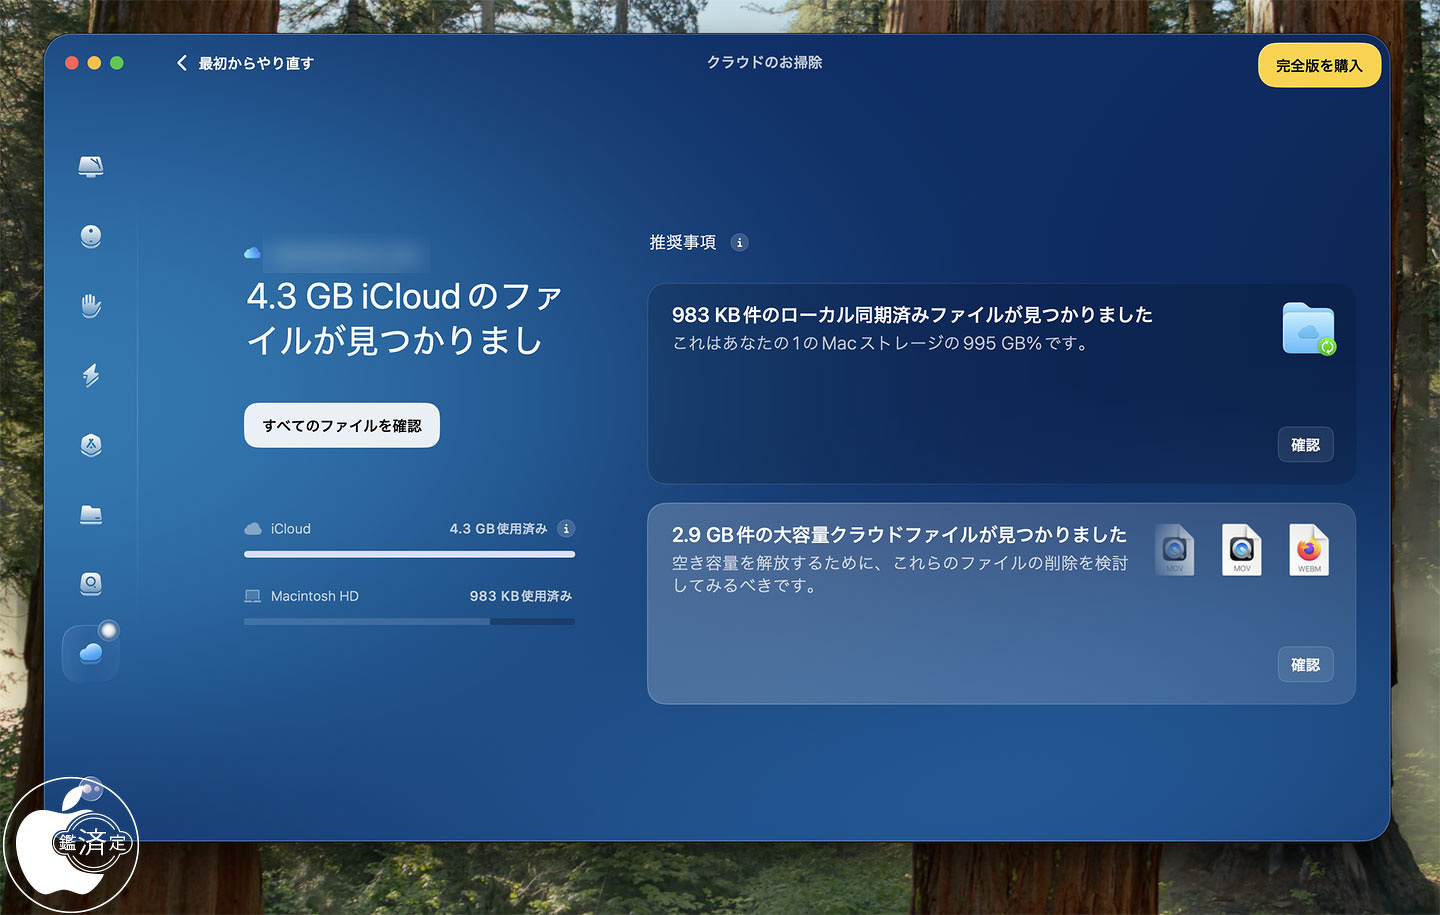This screenshot has width=1440, height=915.
Task: Click 最初からやり直す to start over
Action: tap(256, 63)
